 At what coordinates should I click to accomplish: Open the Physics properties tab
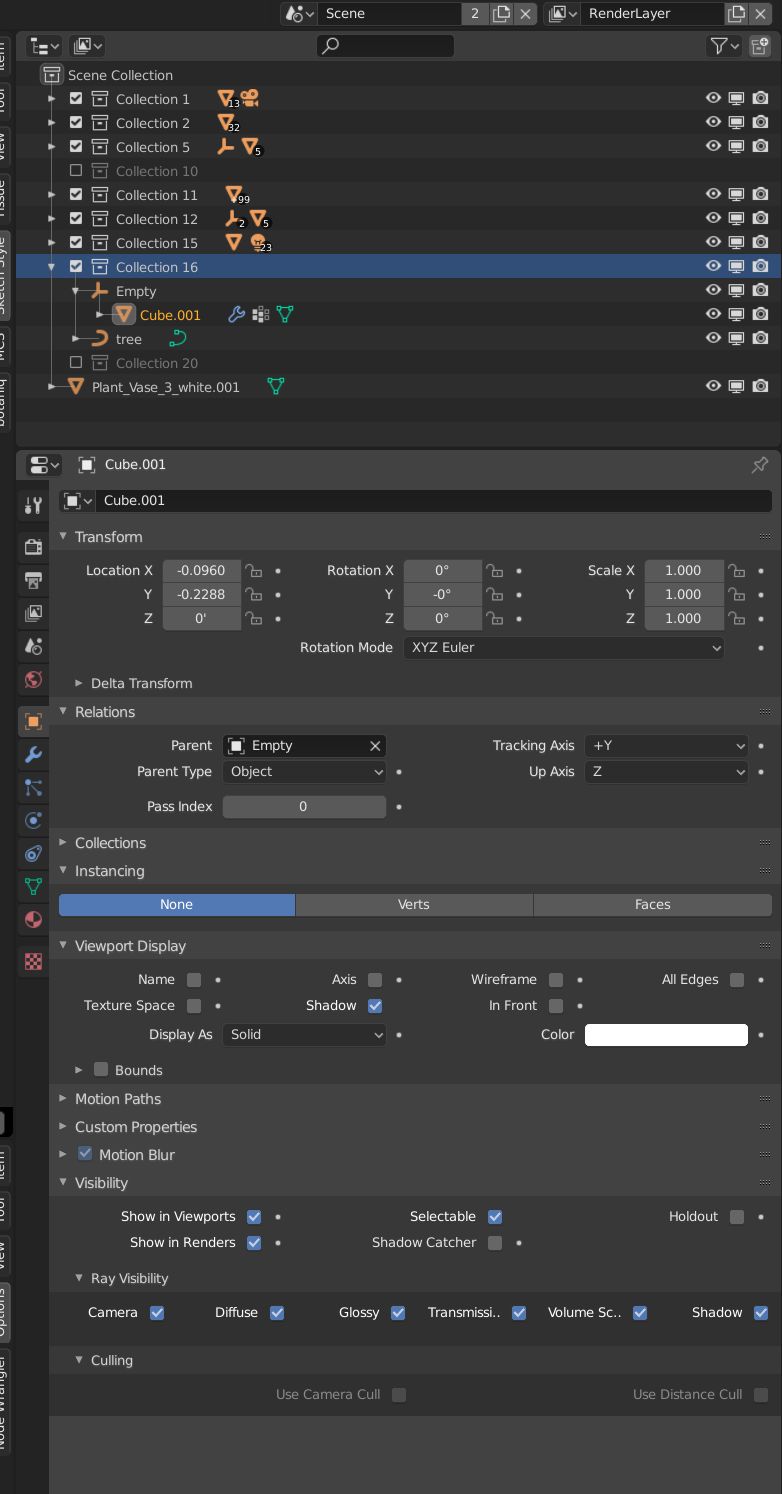33,820
